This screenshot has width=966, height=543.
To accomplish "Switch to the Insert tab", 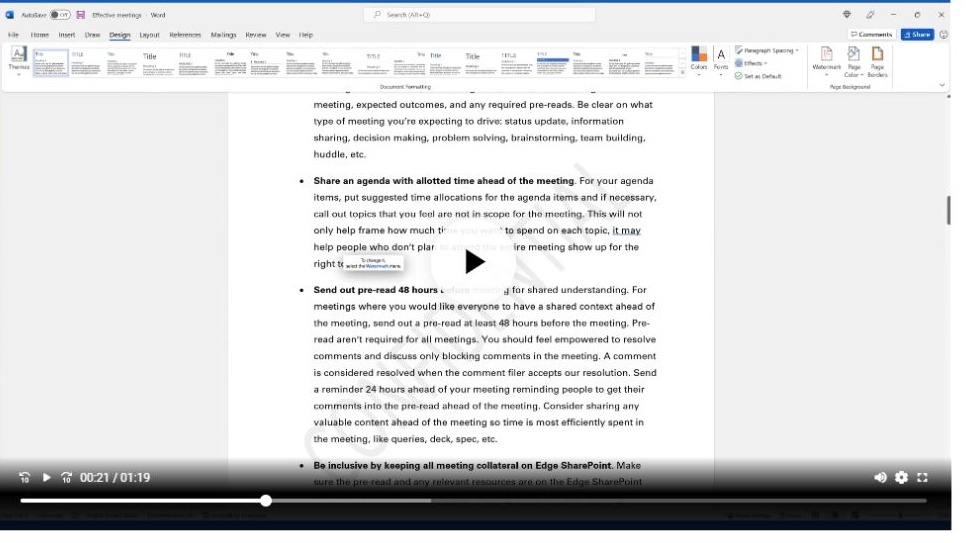I will point(67,35).
